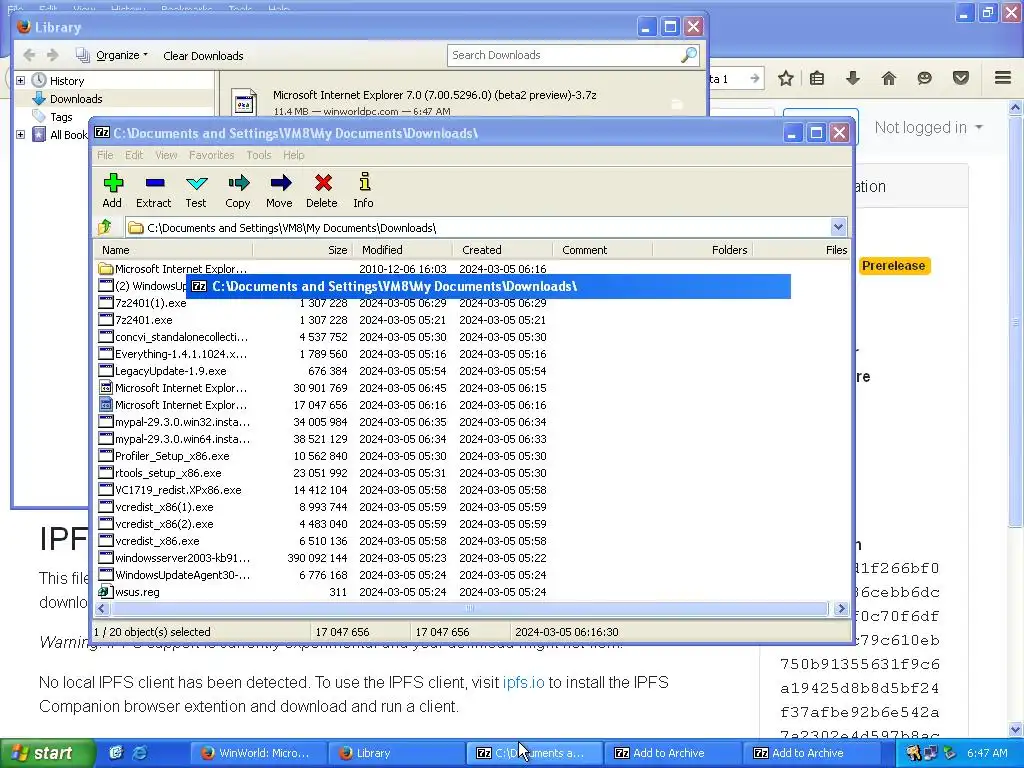The width and height of the screenshot is (1024, 768).
Task: Select the VC1719_redist.XPx86.exe file
Action: click(x=178, y=490)
